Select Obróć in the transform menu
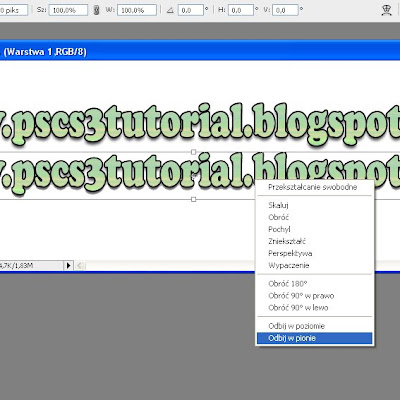400x400 pixels. tap(314, 217)
